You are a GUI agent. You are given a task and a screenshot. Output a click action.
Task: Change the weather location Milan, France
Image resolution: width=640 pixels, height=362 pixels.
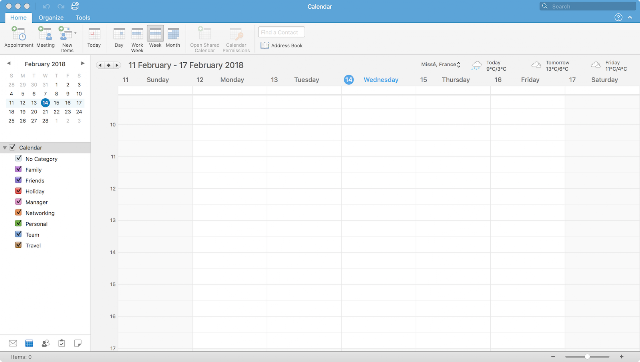(440, 64)
